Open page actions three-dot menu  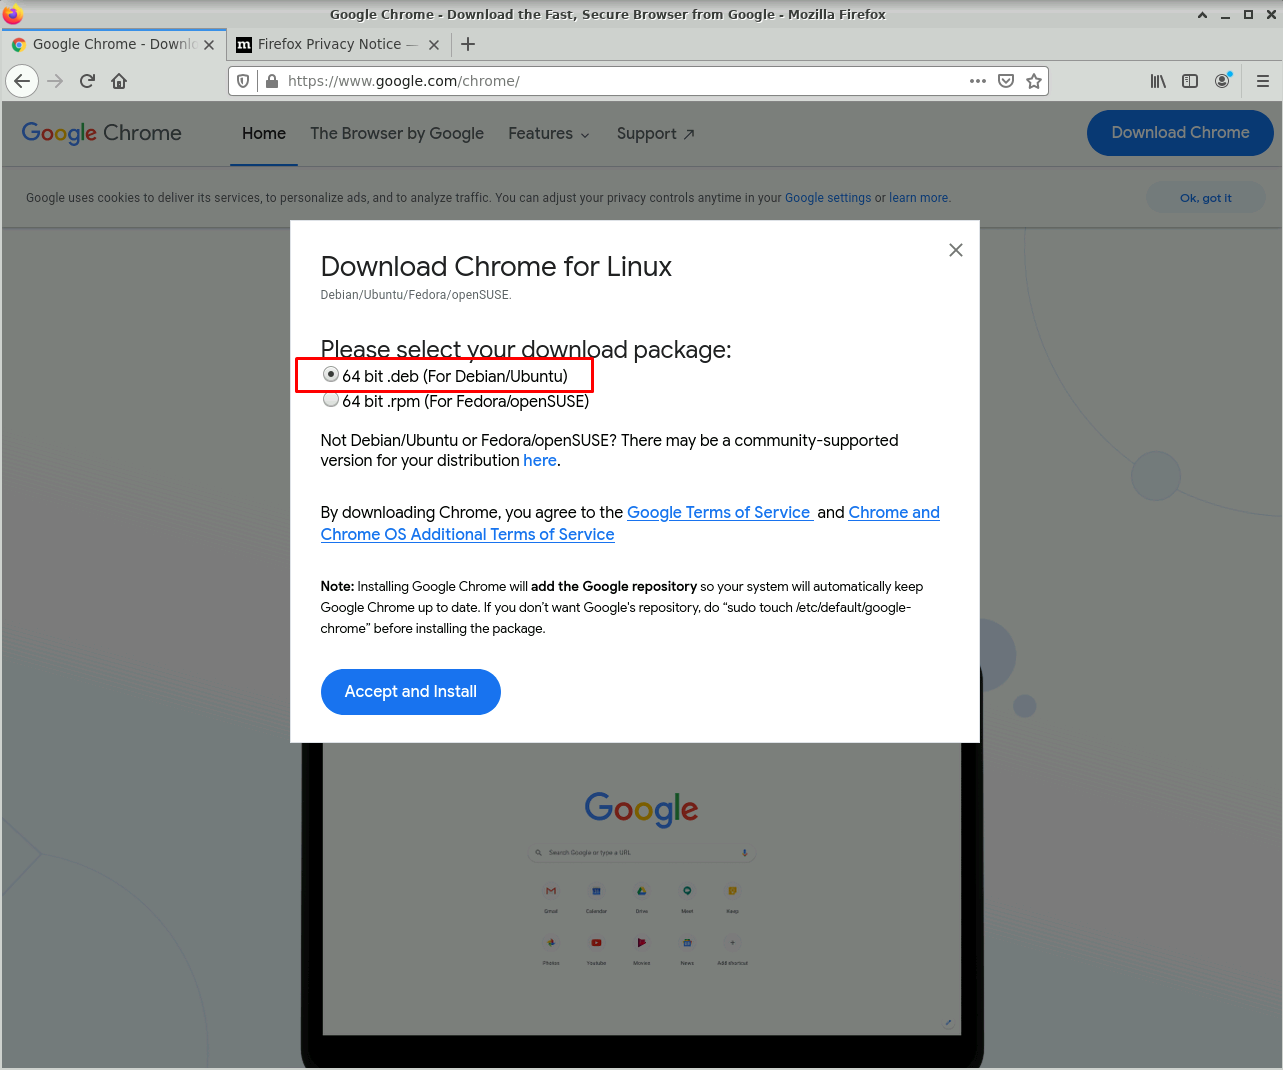coord(977,81)
